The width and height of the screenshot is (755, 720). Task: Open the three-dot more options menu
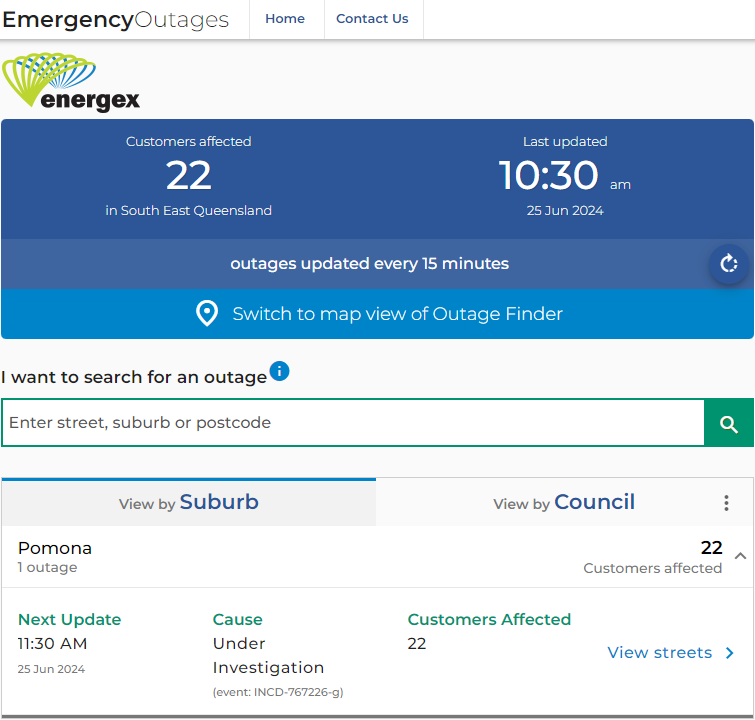727,503
